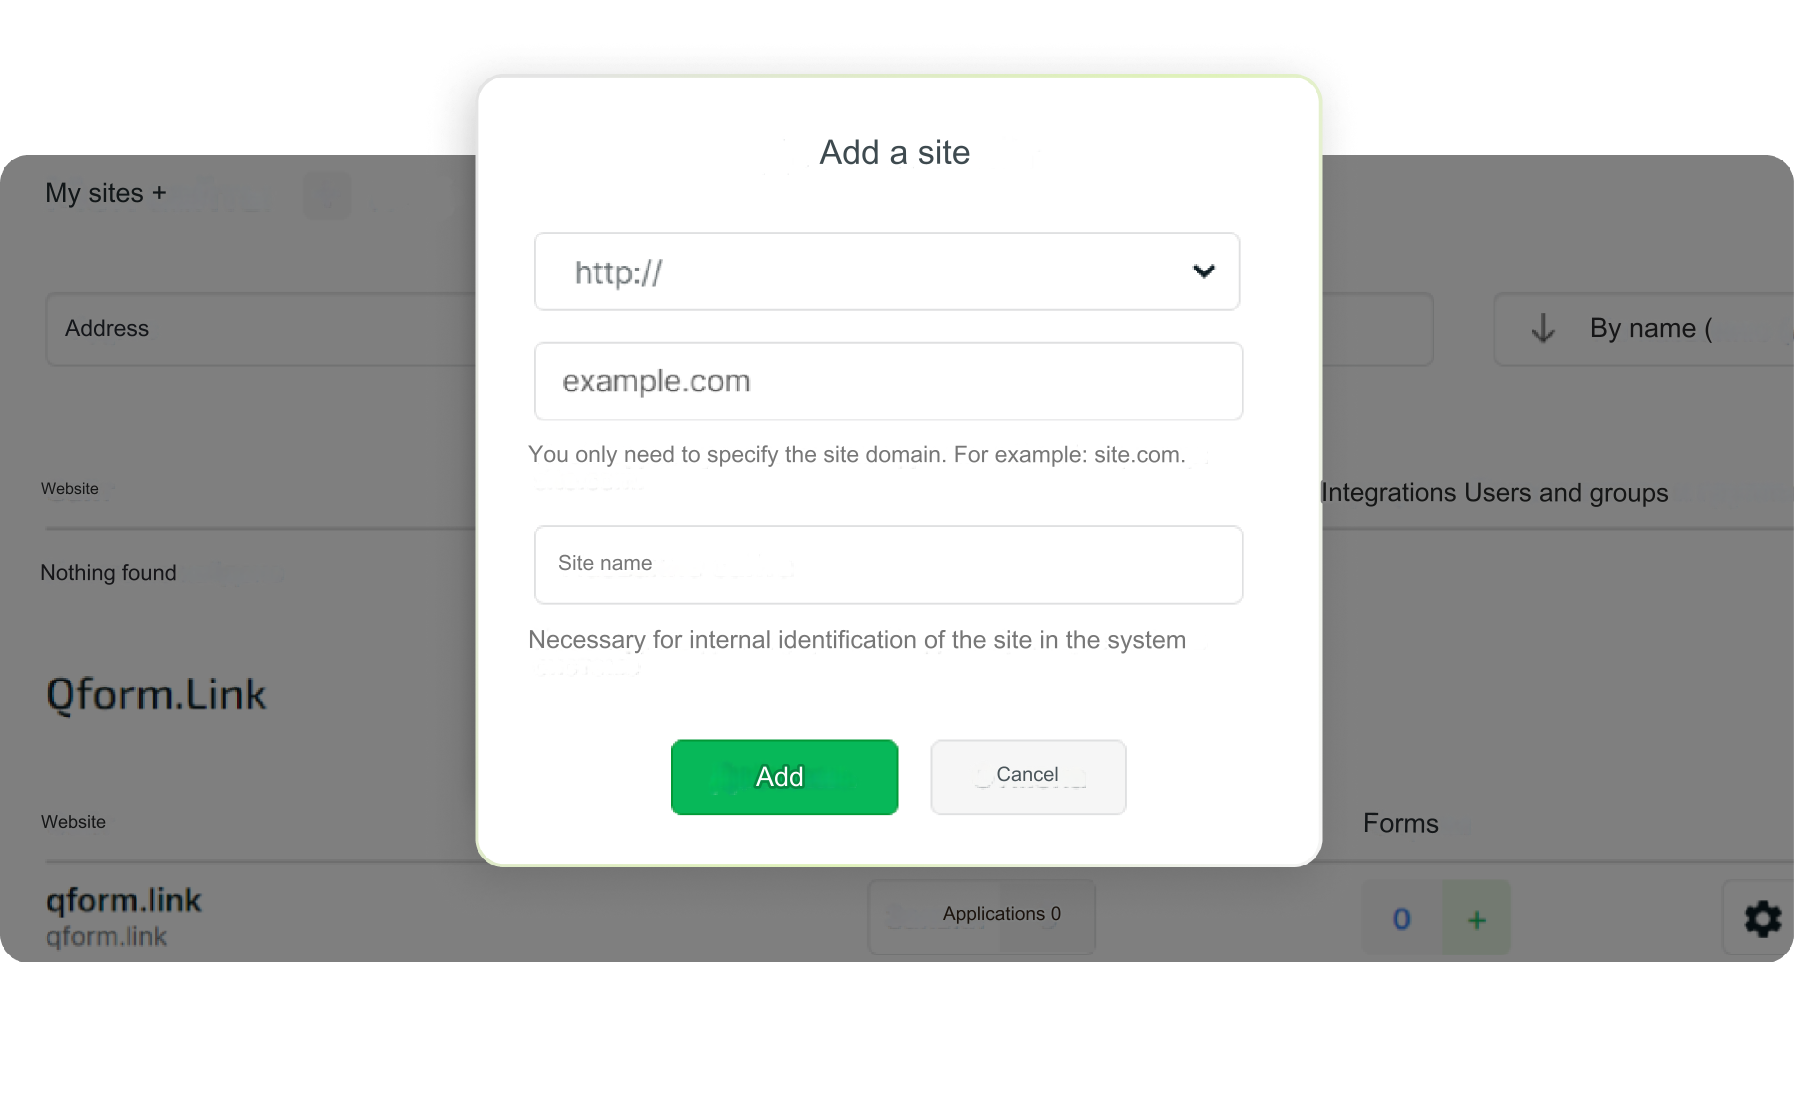The image size is (1794, 1114).
Task: Open the gear settings for qform.link
Action: (x=1762, y=918)
